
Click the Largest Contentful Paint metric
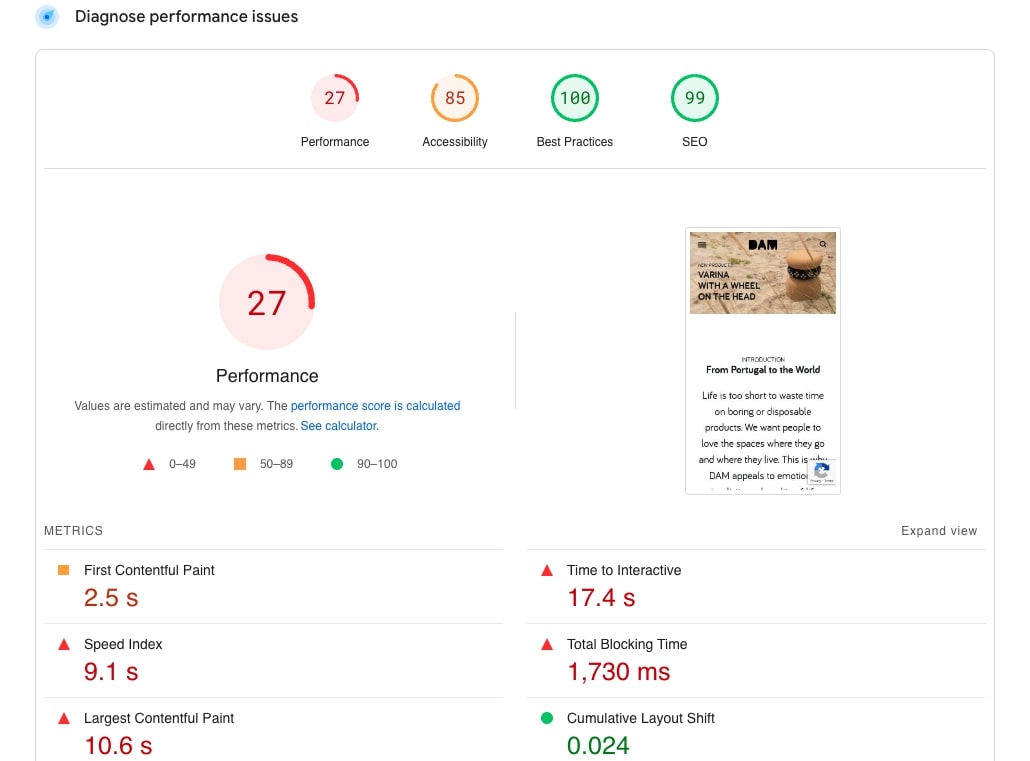point(158,718)
